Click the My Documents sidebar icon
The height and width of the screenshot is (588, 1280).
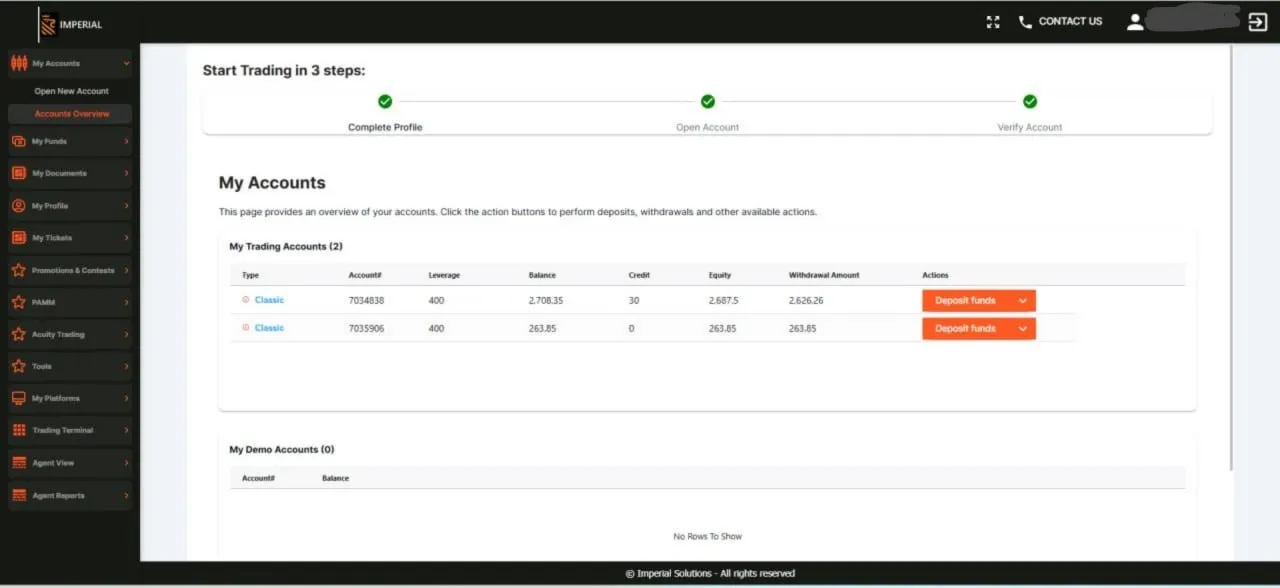(x=18, y=174)
